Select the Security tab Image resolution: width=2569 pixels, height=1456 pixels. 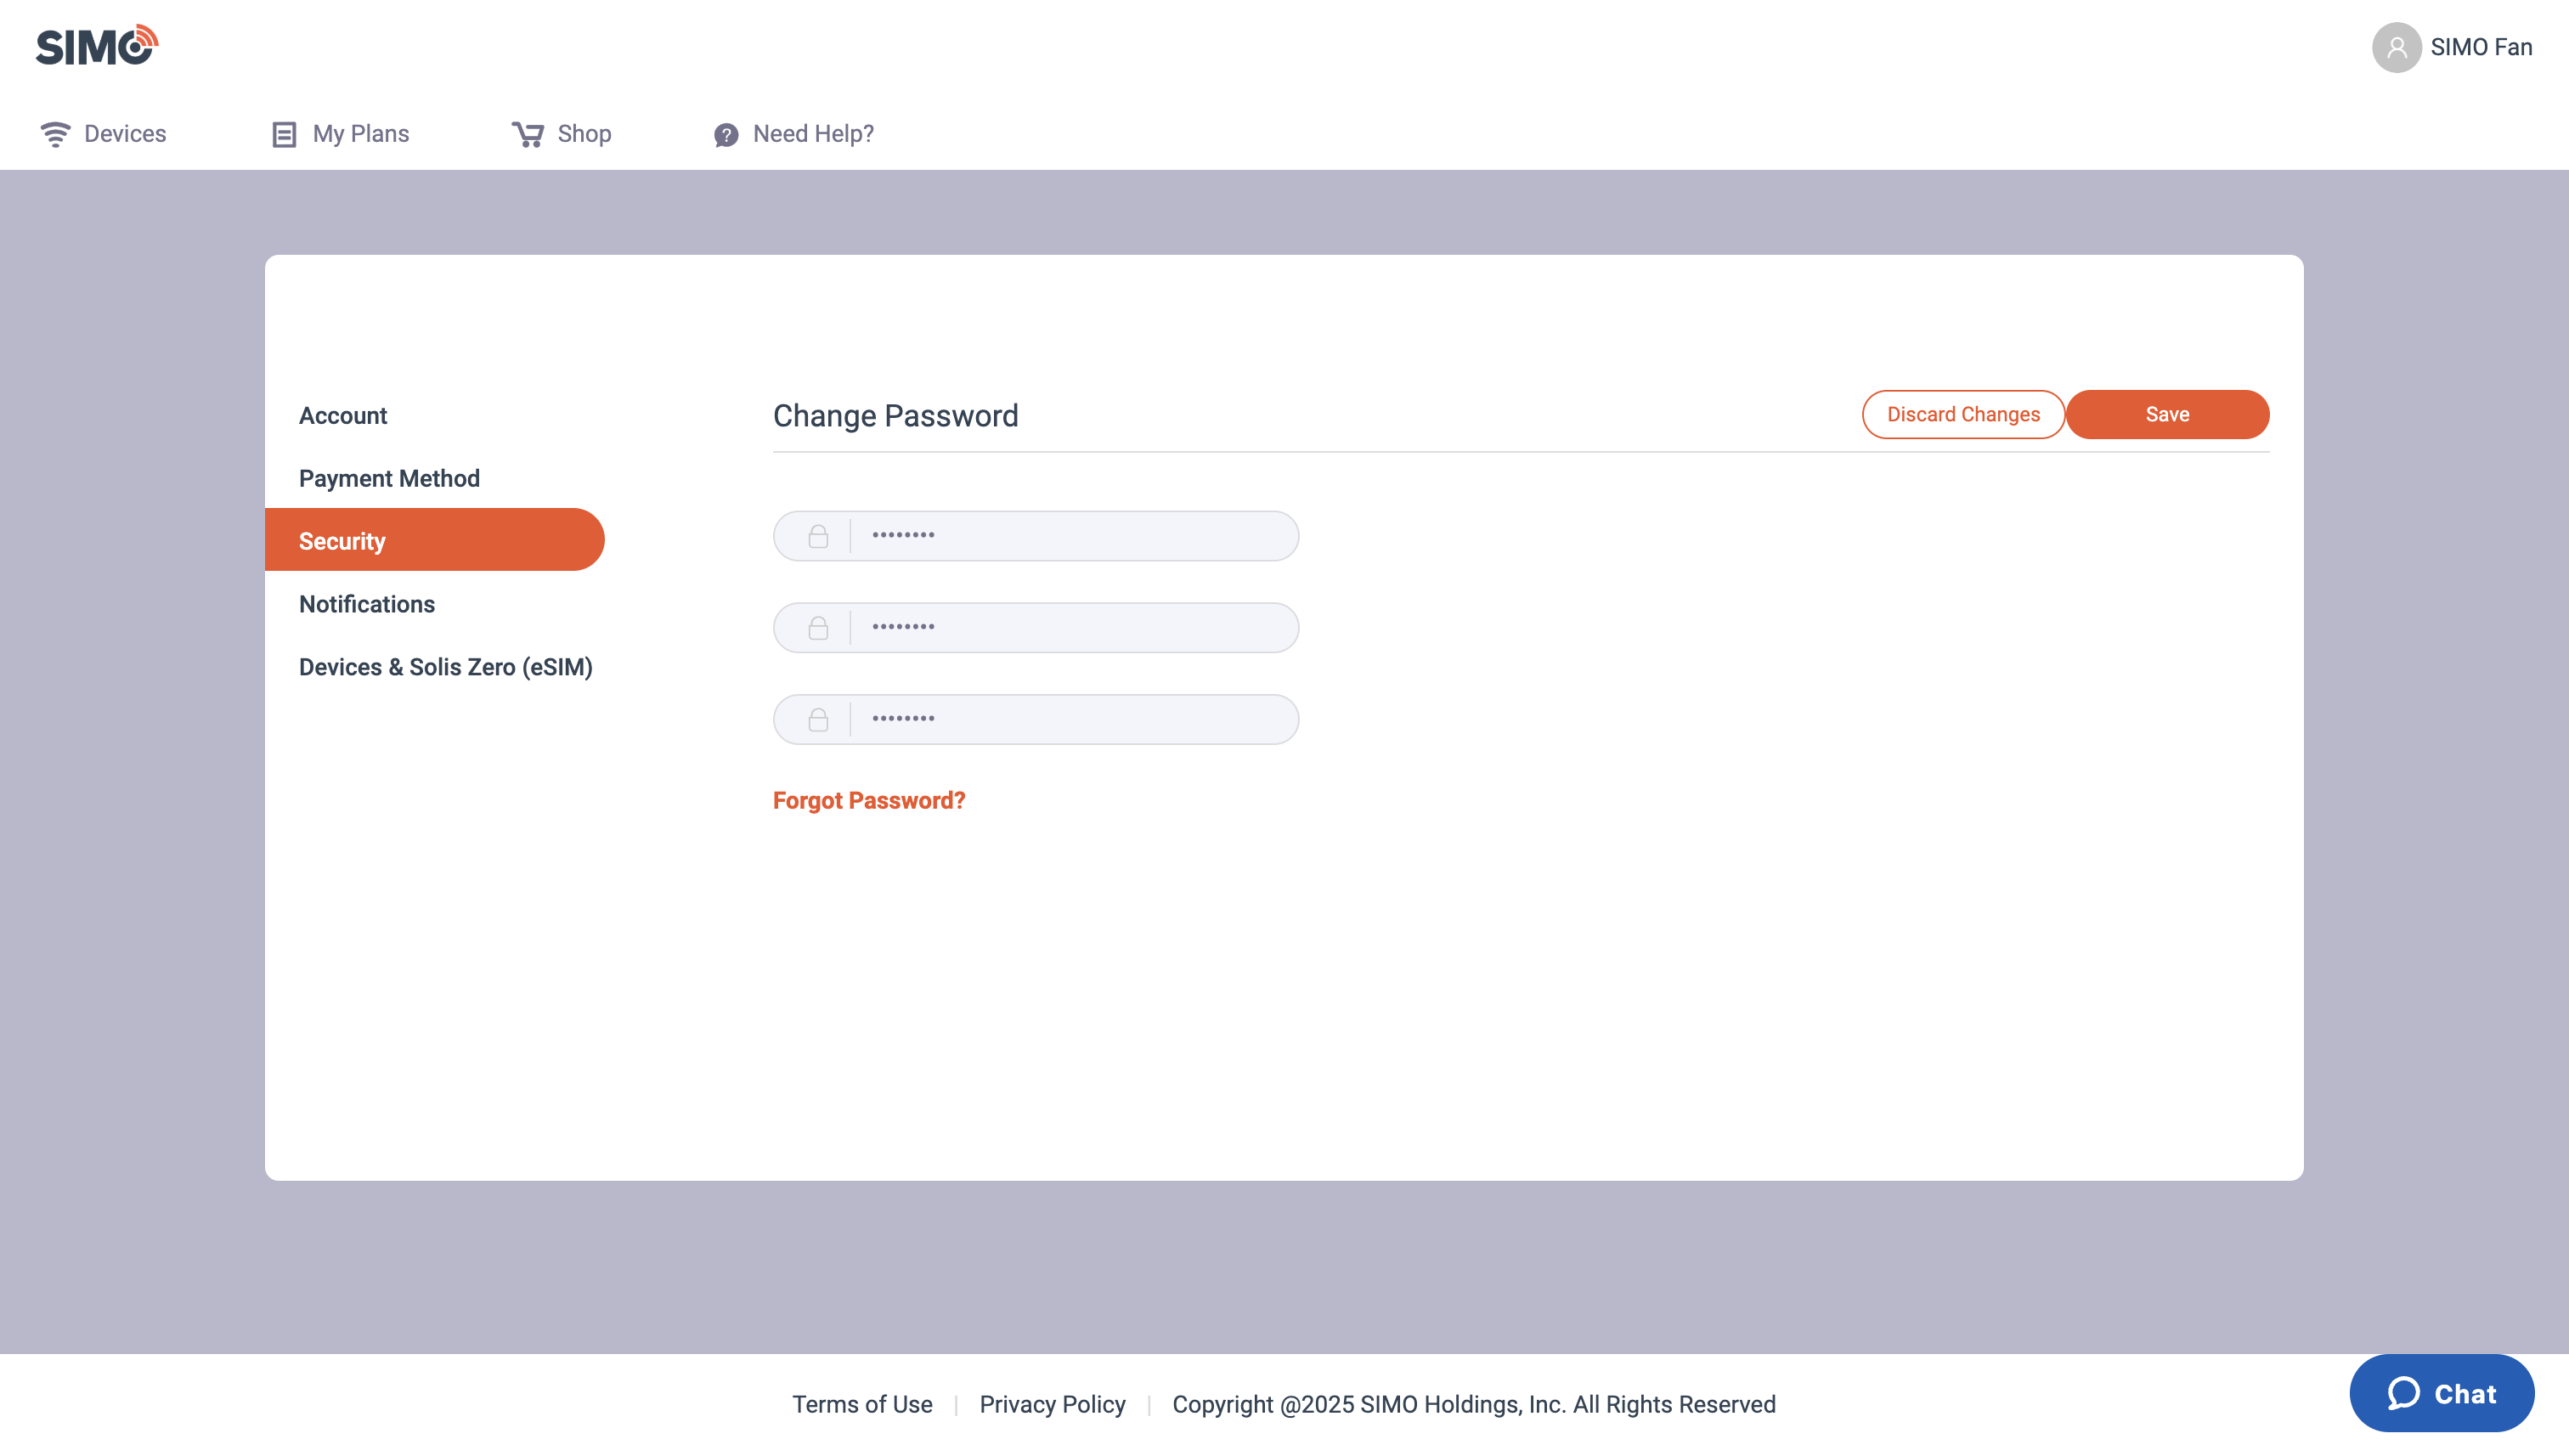click(x=435, y=540)
